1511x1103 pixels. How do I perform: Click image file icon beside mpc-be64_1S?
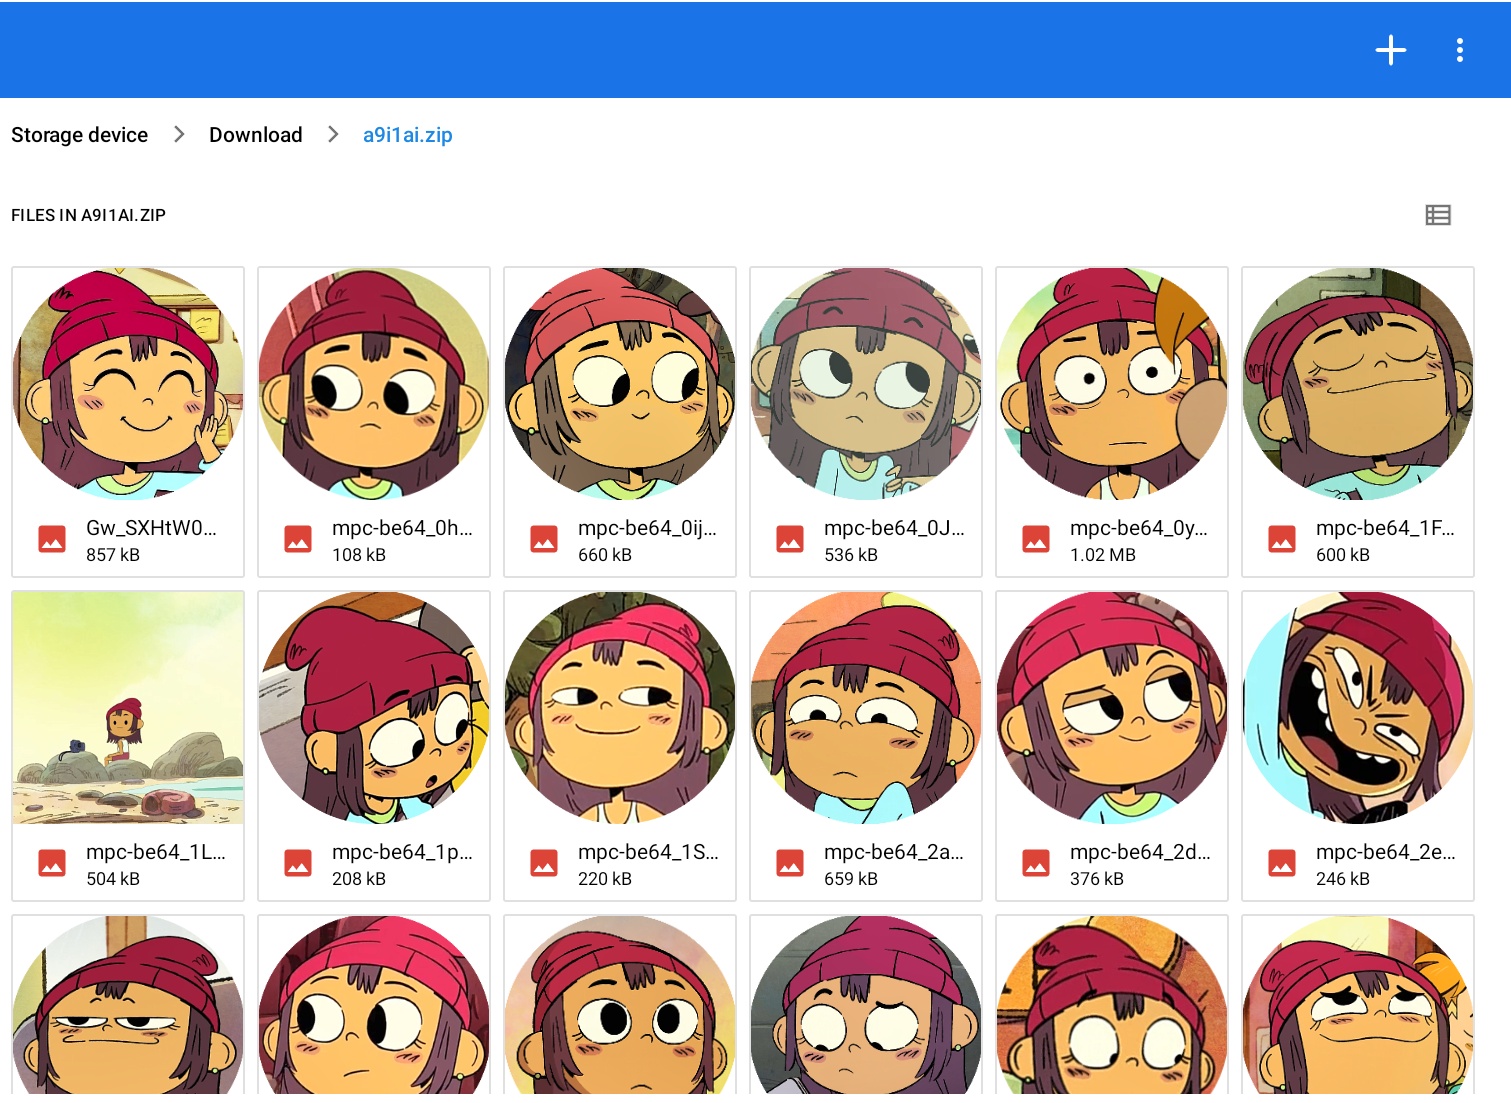(x=544, y=864)
